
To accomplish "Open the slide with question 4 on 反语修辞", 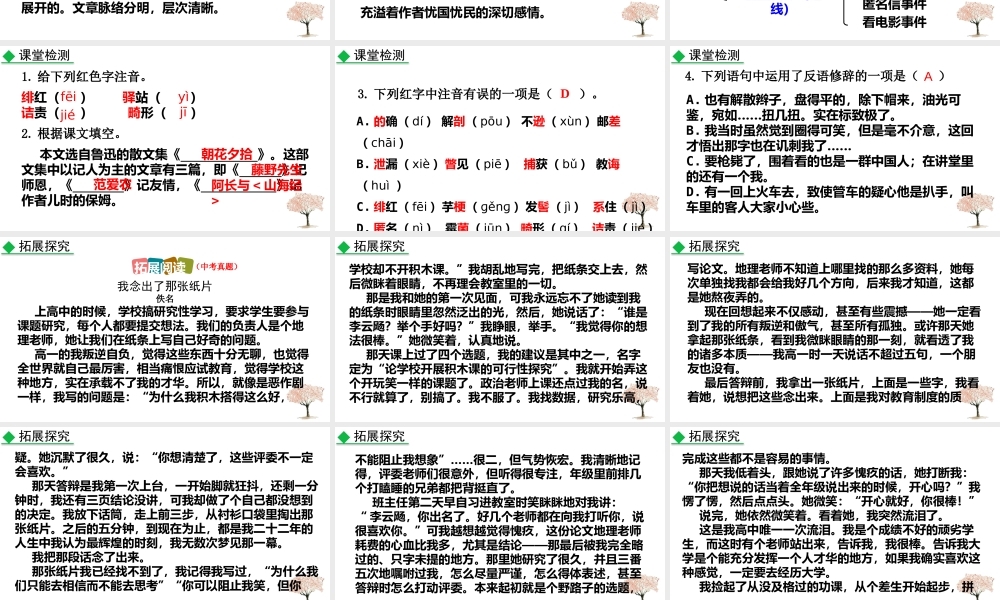I will pos(835,138).
